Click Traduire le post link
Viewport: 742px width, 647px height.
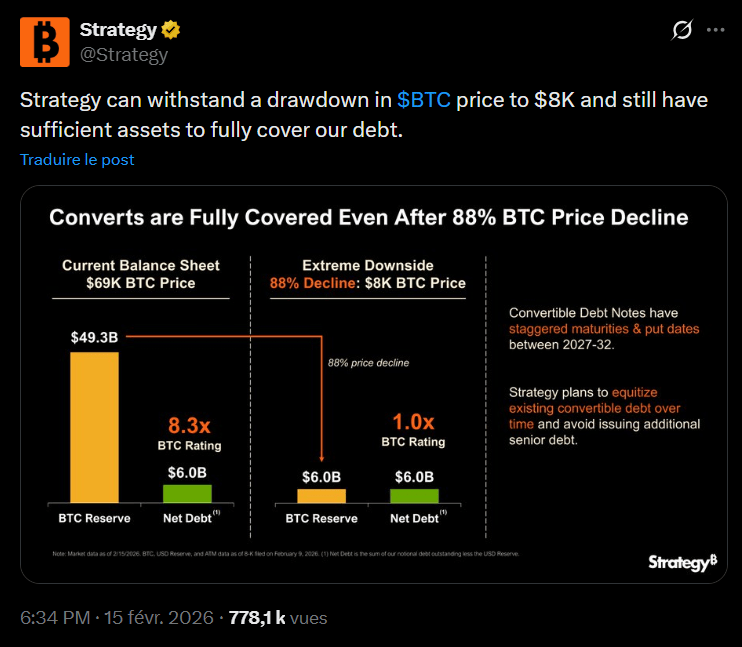tap(77, 159)
